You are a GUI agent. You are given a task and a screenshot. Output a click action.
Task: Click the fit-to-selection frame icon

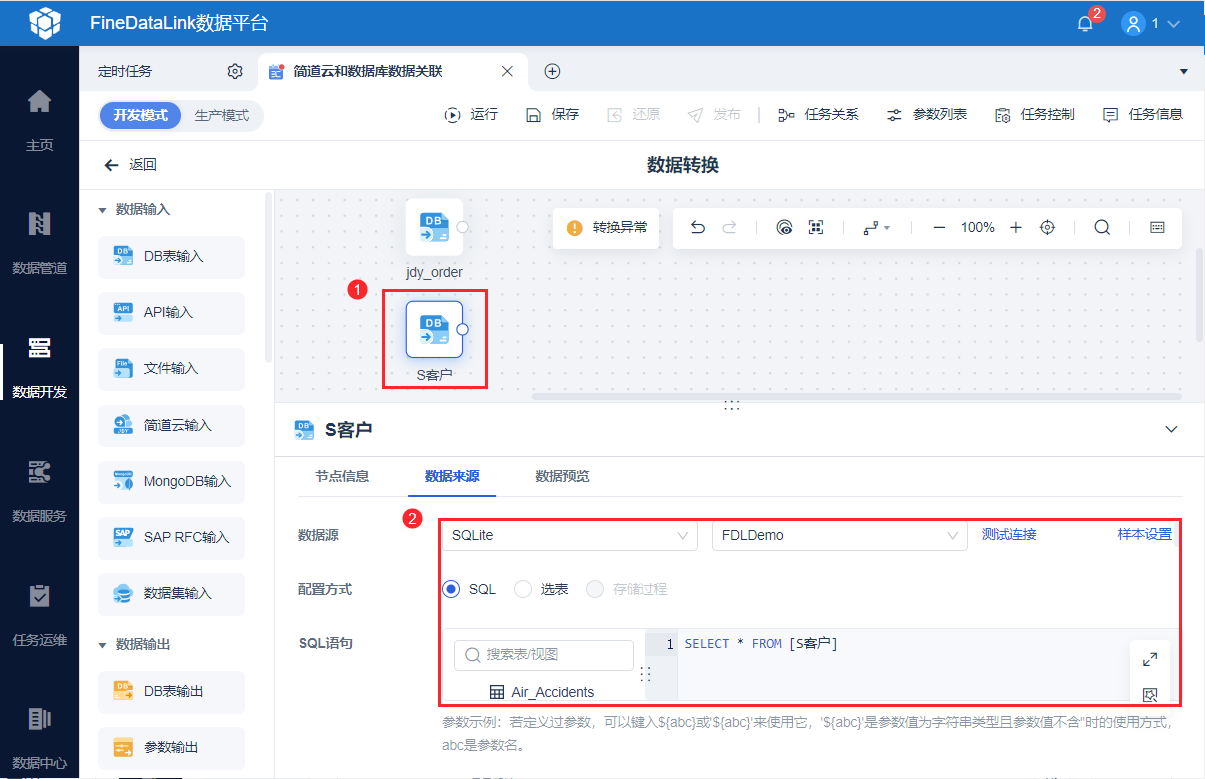[x=816, y=228]
